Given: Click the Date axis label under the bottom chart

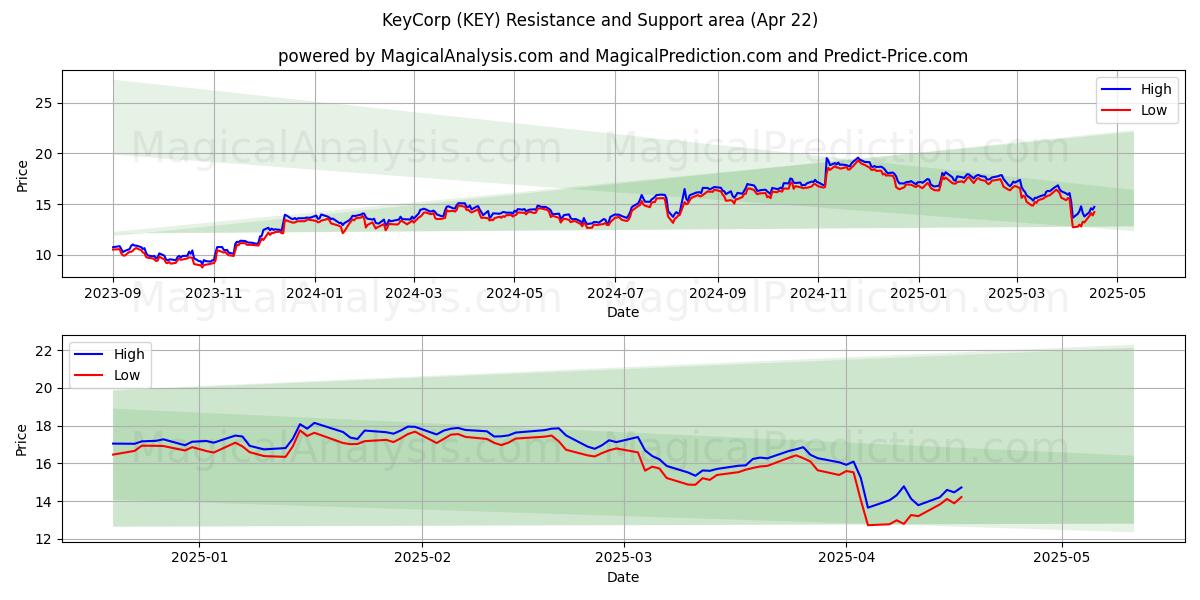Looking at the screenshot, I should (x=623, y=577).
